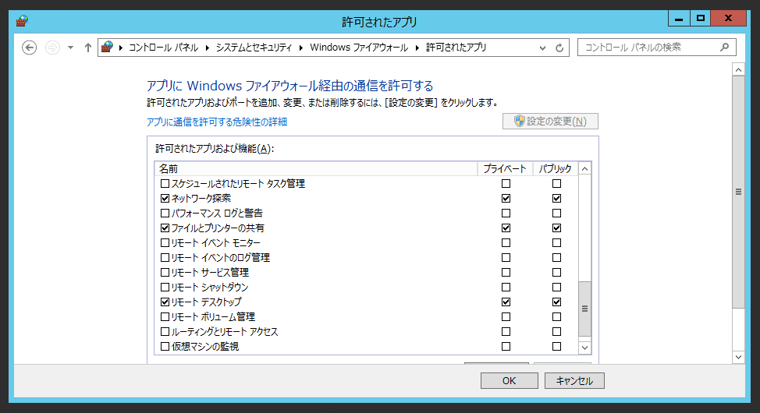Click window scrollbar up arrow
760x413 pixels.
point(738,70)
